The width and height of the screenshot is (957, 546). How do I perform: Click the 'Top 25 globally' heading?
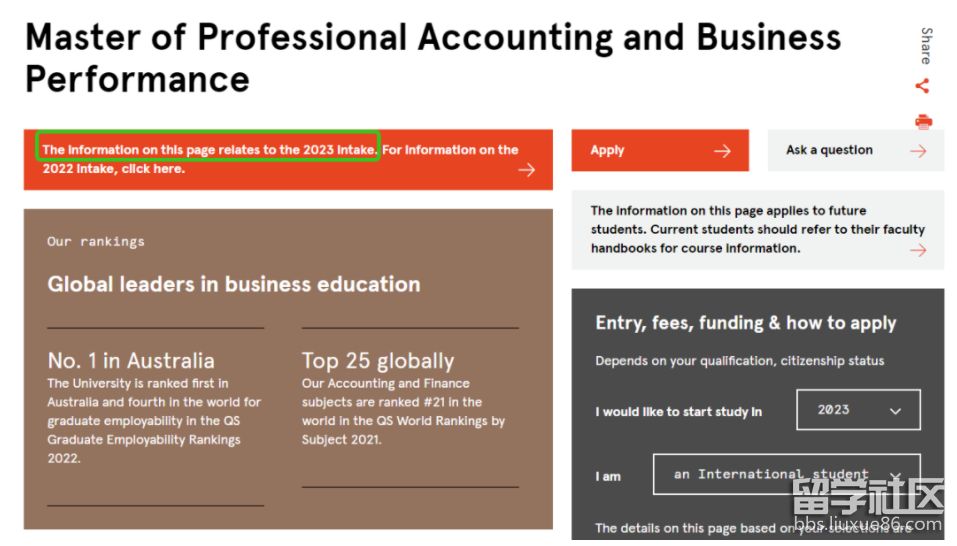(x=378, y=361)
